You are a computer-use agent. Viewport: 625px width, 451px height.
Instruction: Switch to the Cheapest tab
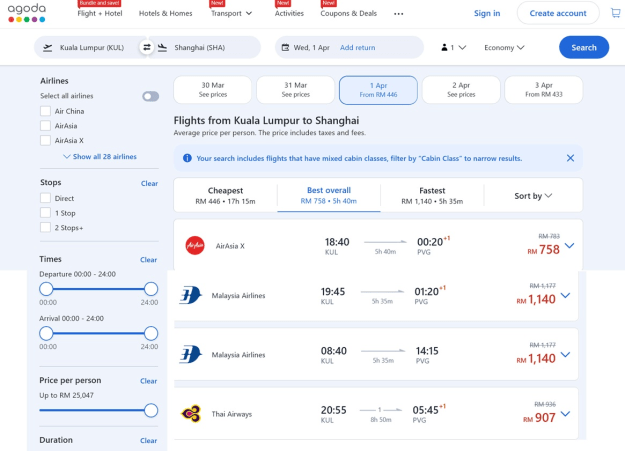tap(225, 195)
